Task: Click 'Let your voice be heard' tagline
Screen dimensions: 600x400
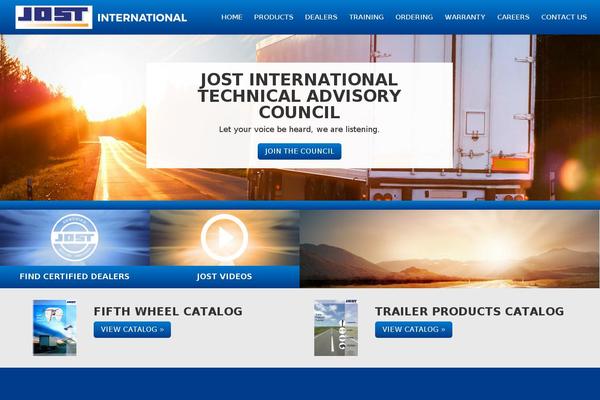Action: click(x=299, y=129)
